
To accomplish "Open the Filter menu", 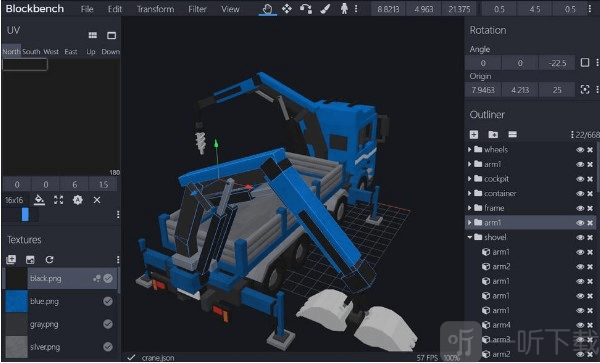I will [x=197, y=9].
